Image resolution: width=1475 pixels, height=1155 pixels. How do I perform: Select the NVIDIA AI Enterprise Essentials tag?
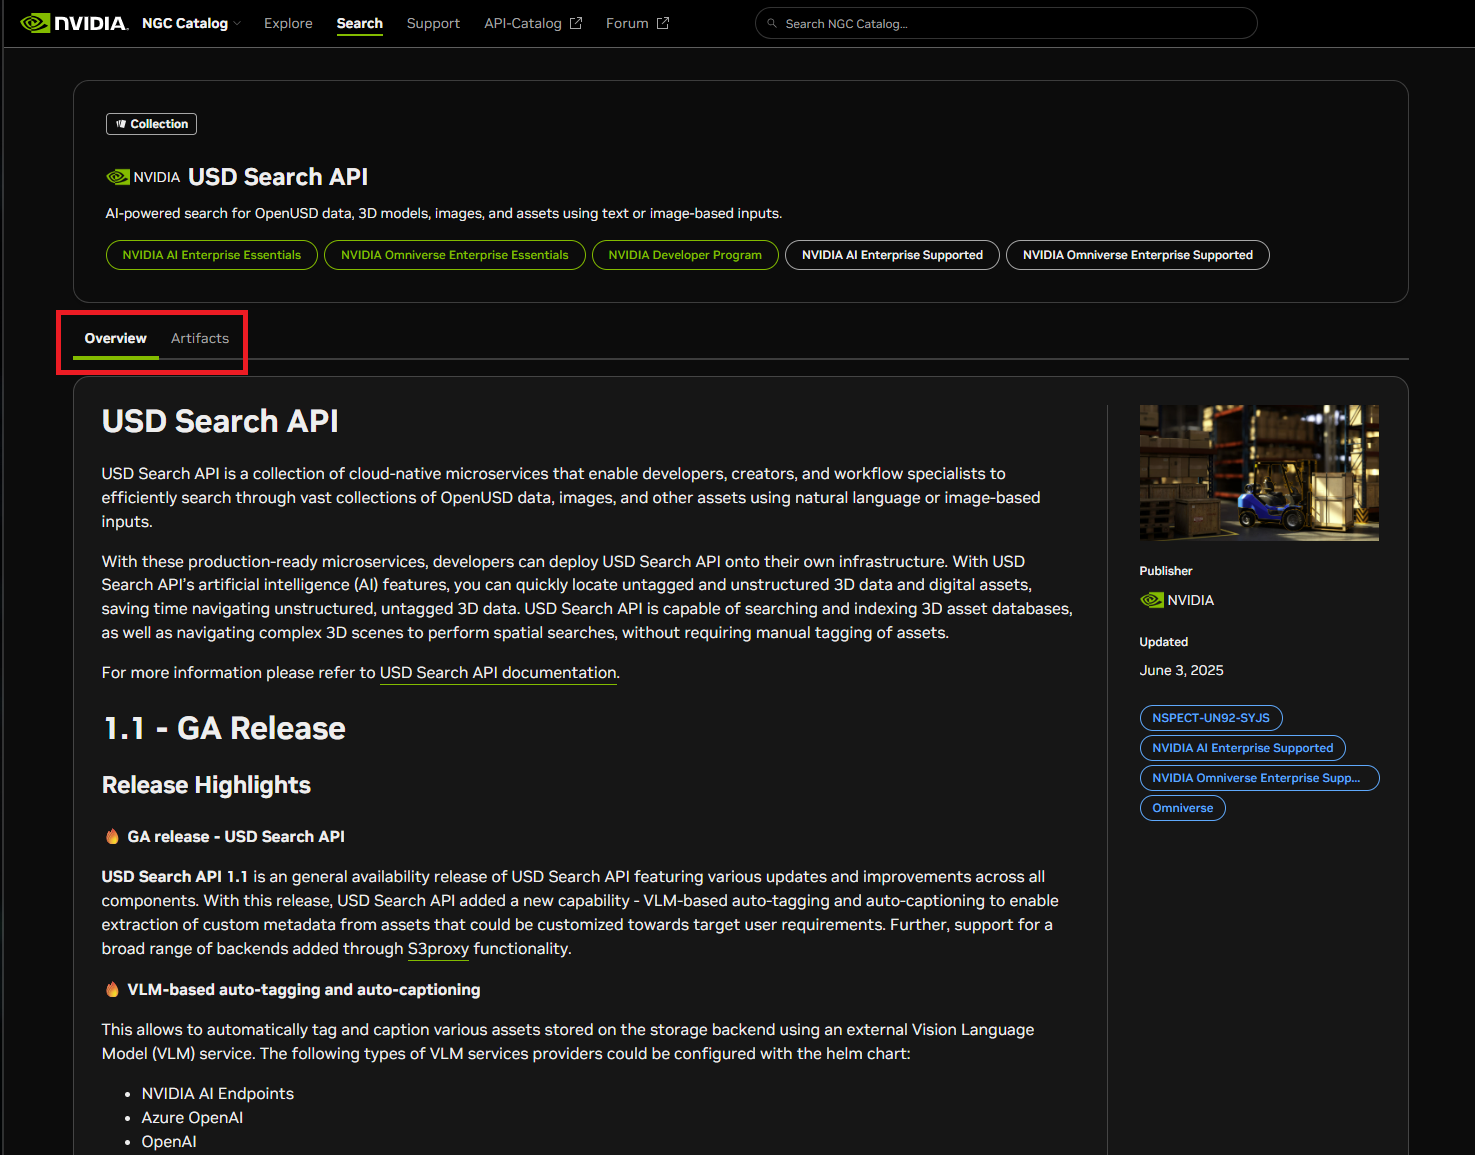tap(212, 255)
